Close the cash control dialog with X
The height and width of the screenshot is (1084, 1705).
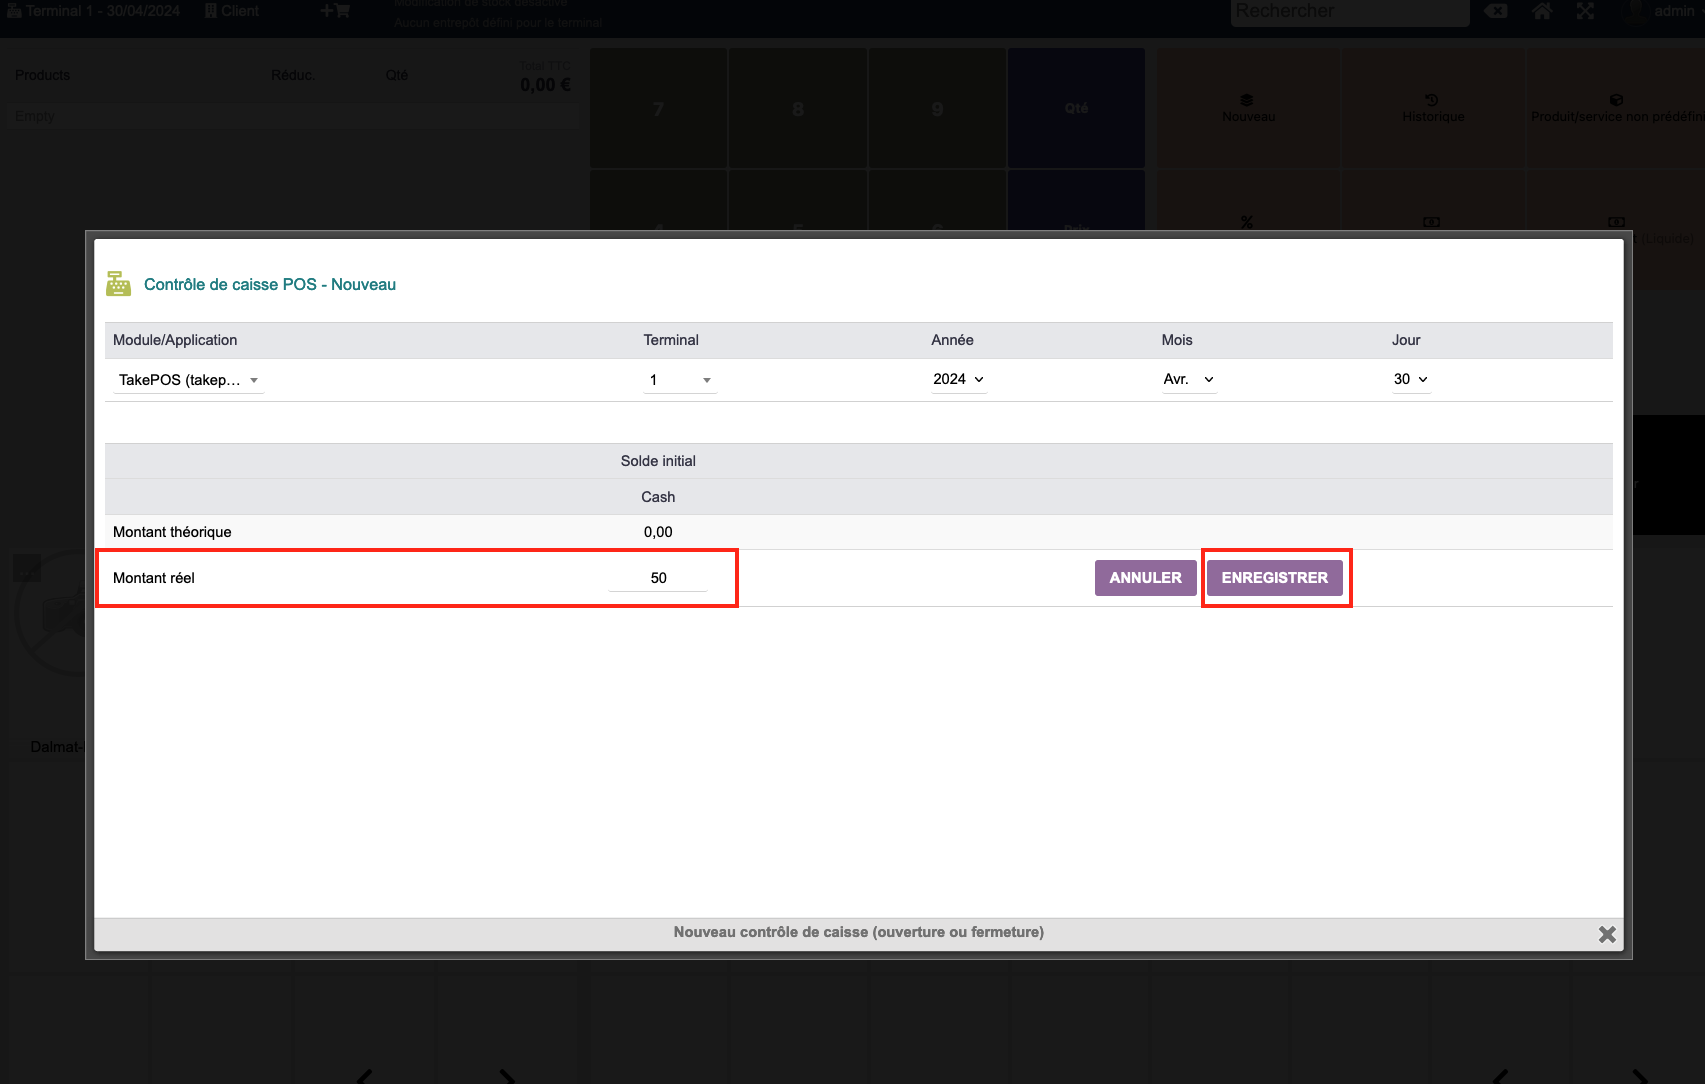(x=1606, y=934)
